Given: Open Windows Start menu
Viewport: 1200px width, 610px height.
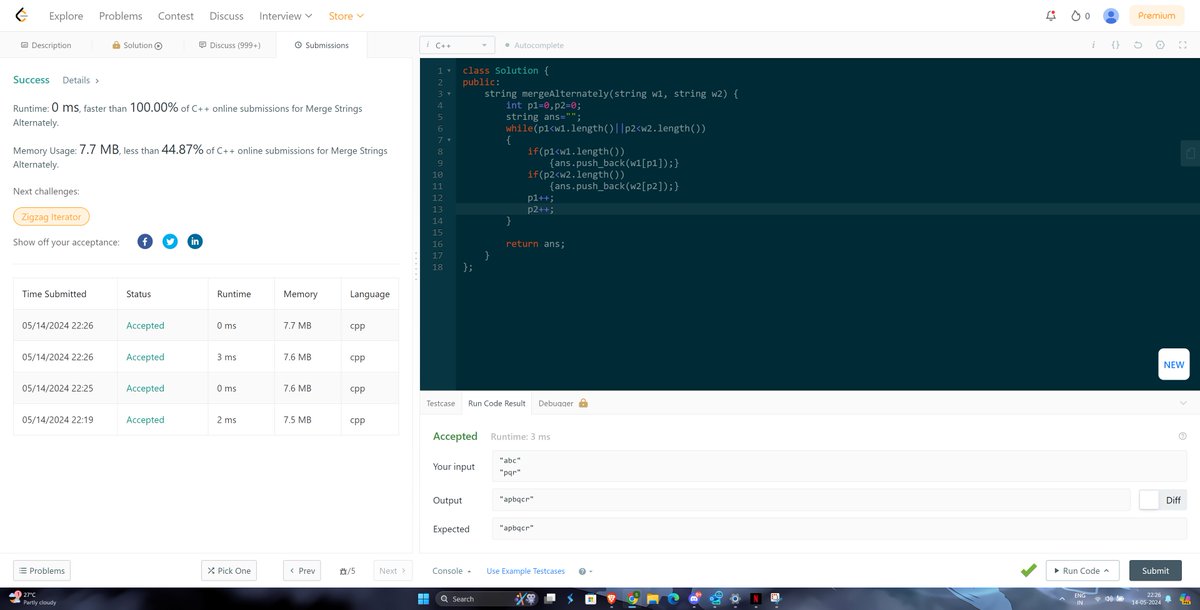Looking at the screenshot, I should (423, 599).
